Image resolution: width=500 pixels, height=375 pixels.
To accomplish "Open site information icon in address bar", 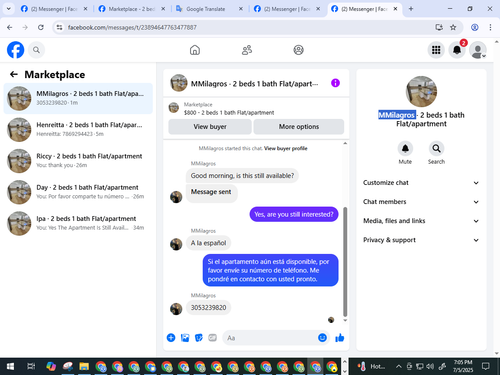I will 59,27.
